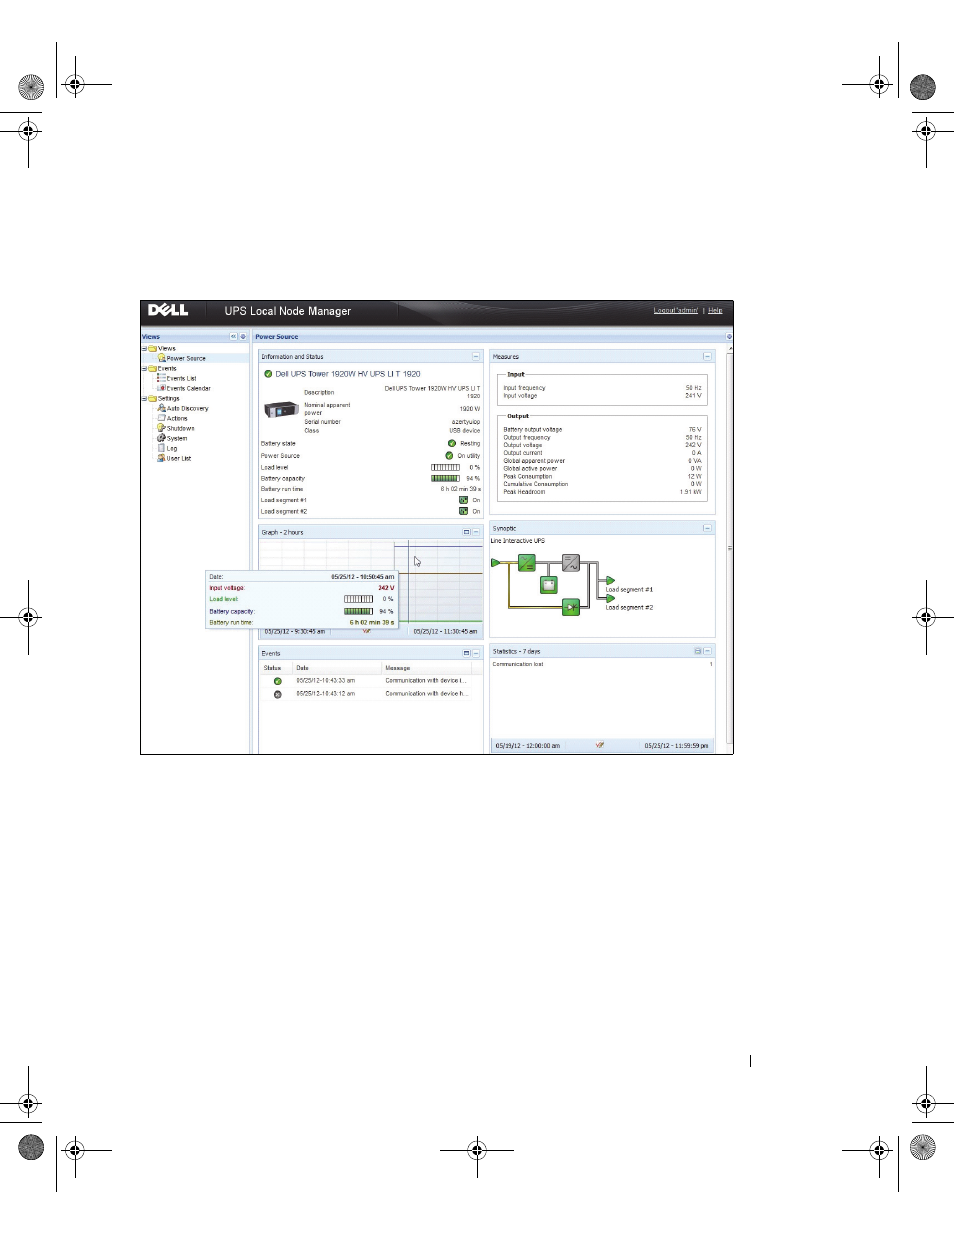Click the Battery run time value in status
The image size is (954, 1235).
click(460, 489)
